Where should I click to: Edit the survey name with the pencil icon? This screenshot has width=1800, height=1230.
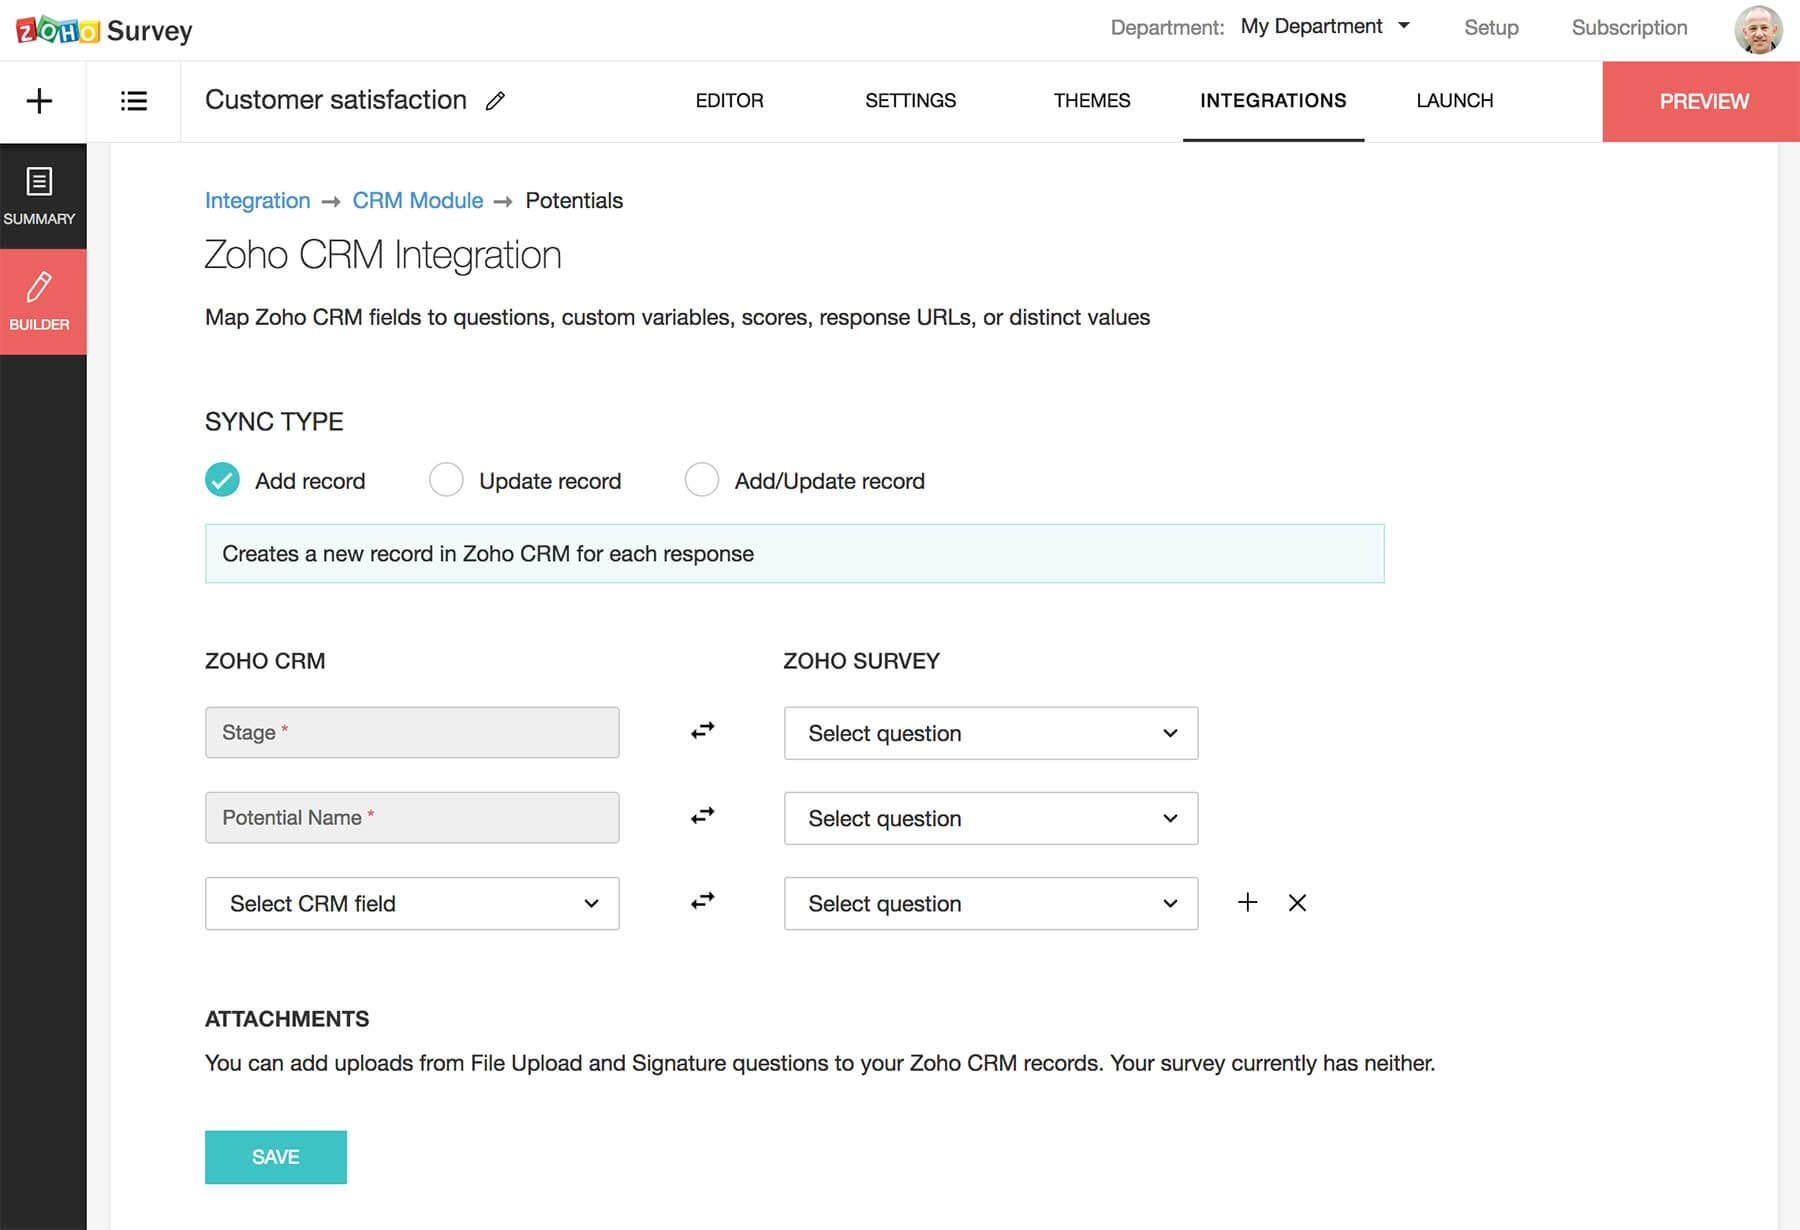coord(496,101)
